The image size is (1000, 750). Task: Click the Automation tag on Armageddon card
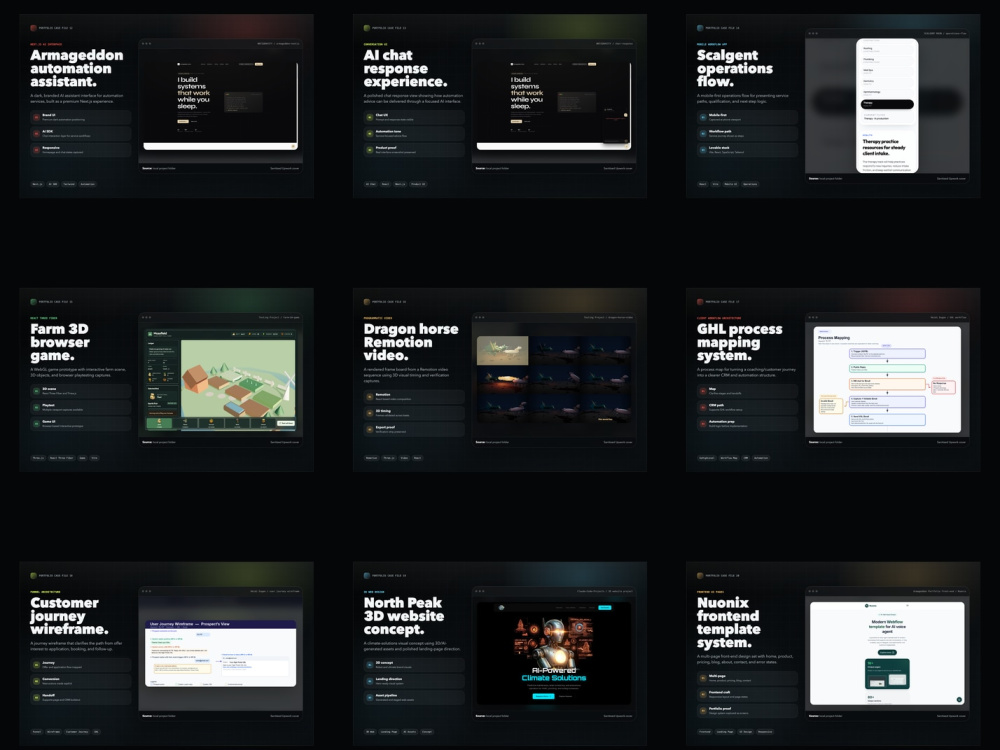[88, 184]
